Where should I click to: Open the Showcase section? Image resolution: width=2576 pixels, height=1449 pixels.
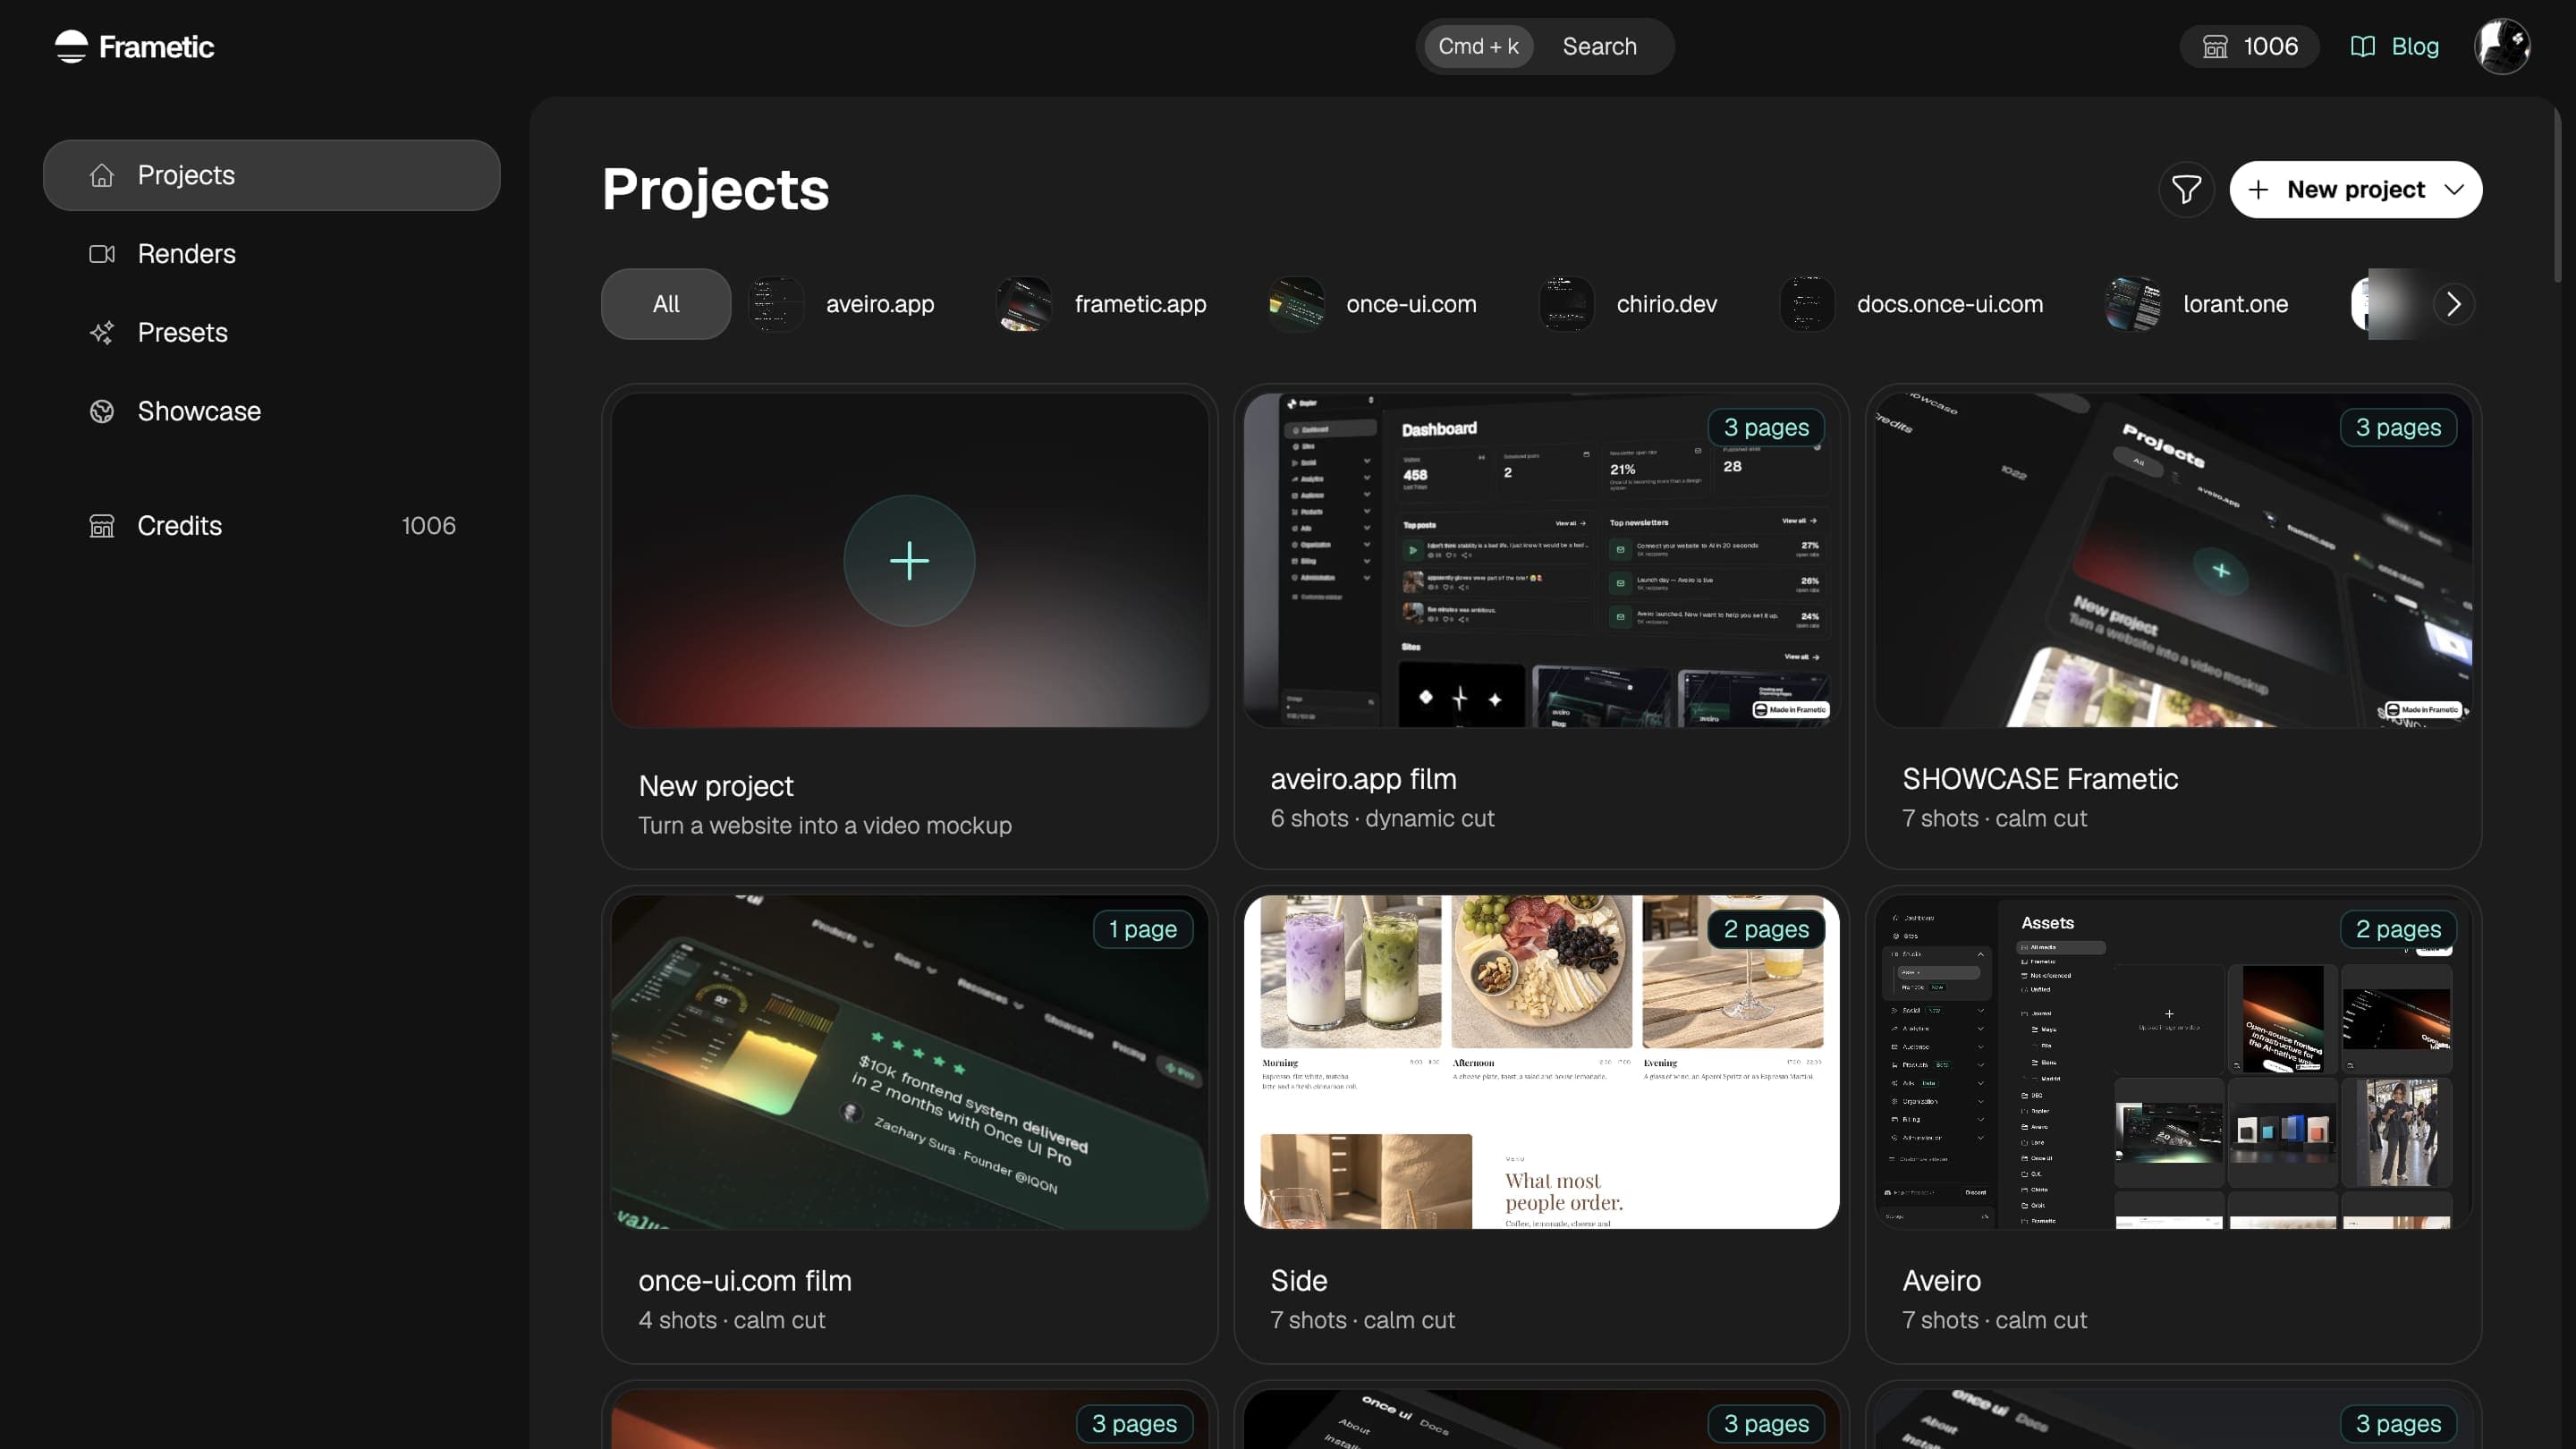coord(271,411)
